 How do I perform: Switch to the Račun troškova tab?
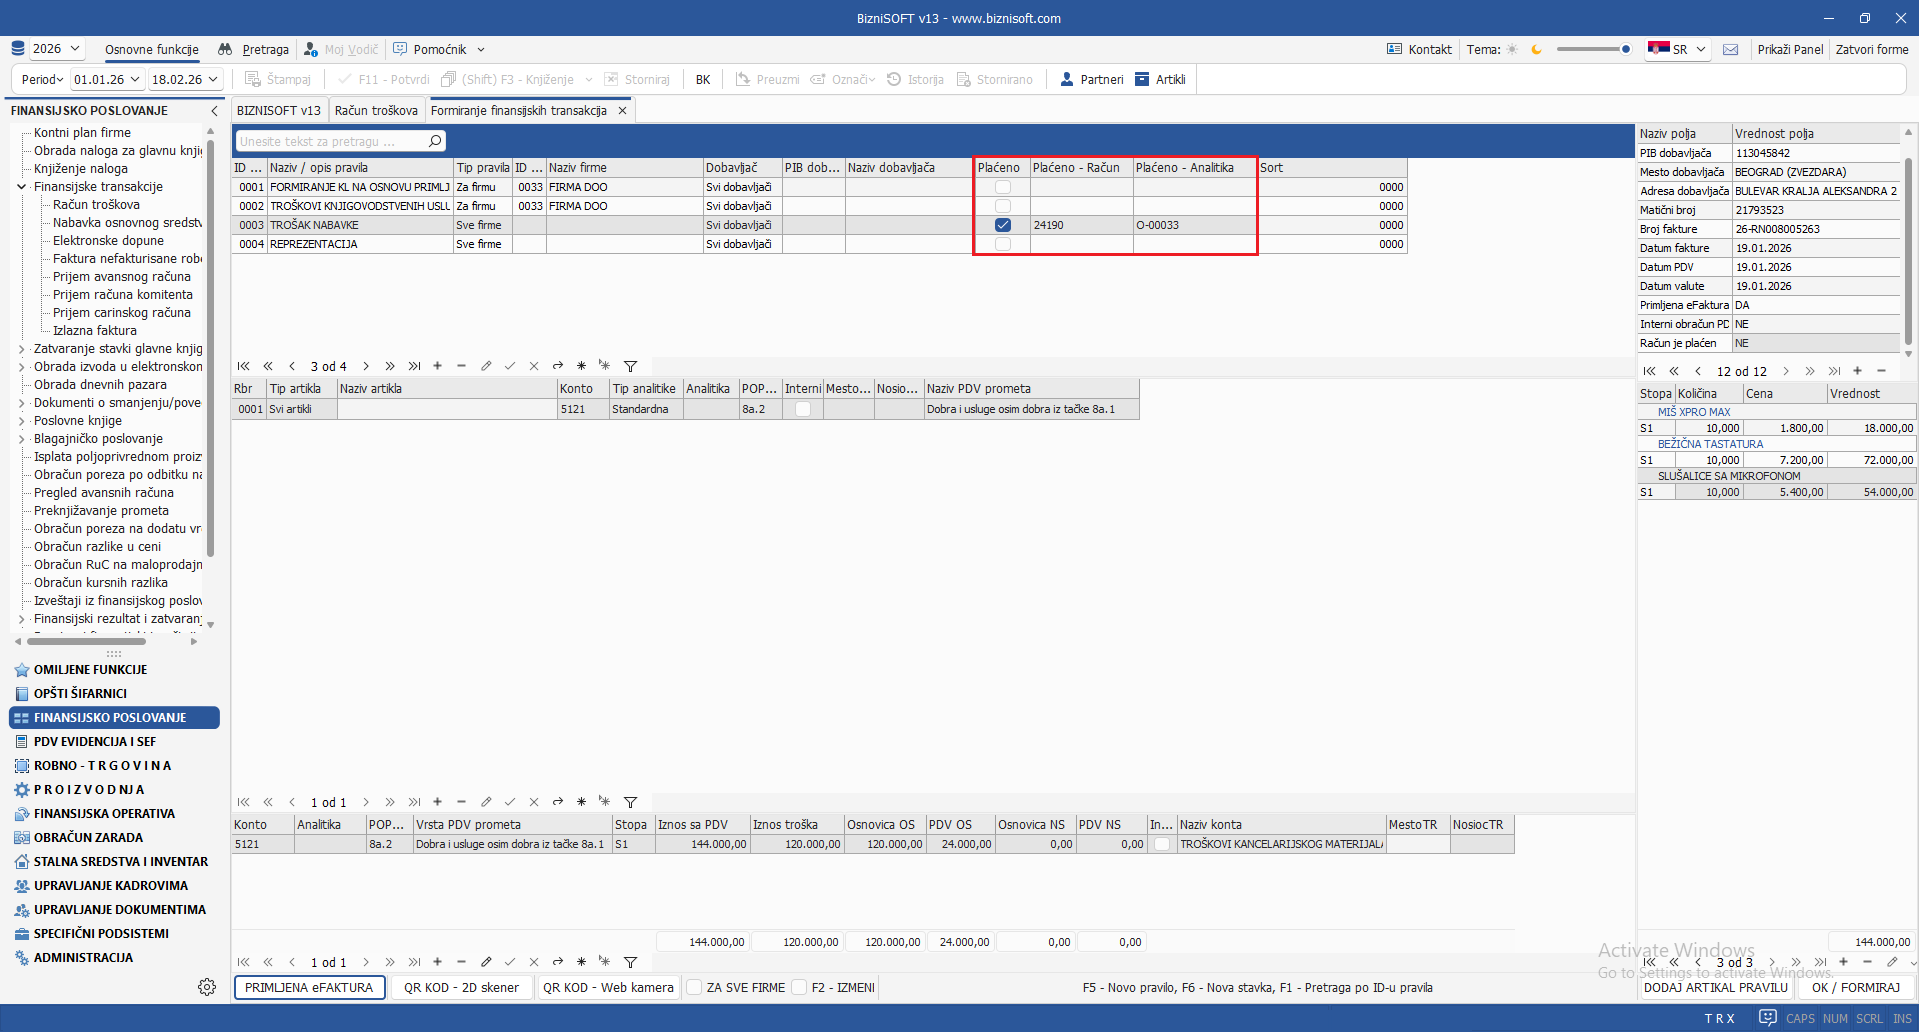pos(376,110)
